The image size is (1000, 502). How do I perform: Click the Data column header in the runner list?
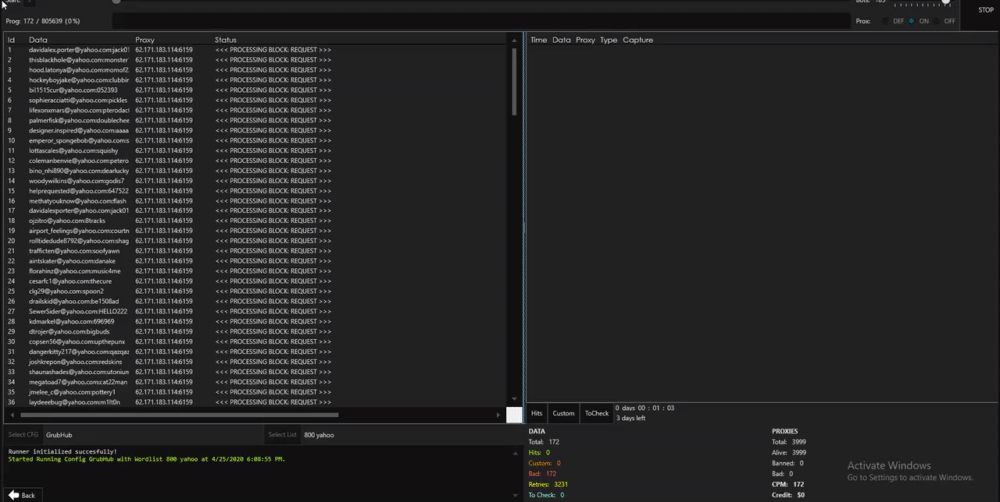[38, 40]
